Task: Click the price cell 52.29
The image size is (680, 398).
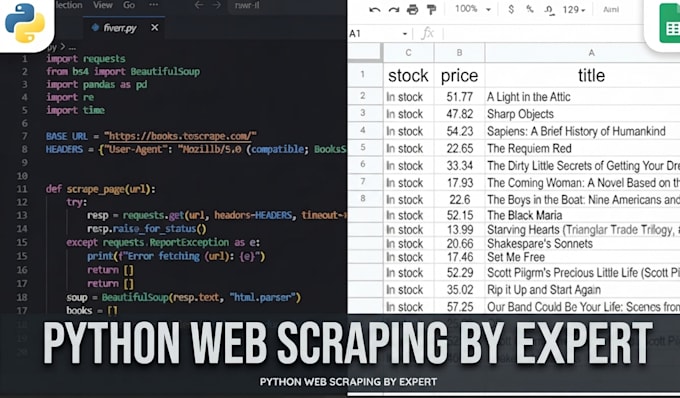Action: click(459, 273)
